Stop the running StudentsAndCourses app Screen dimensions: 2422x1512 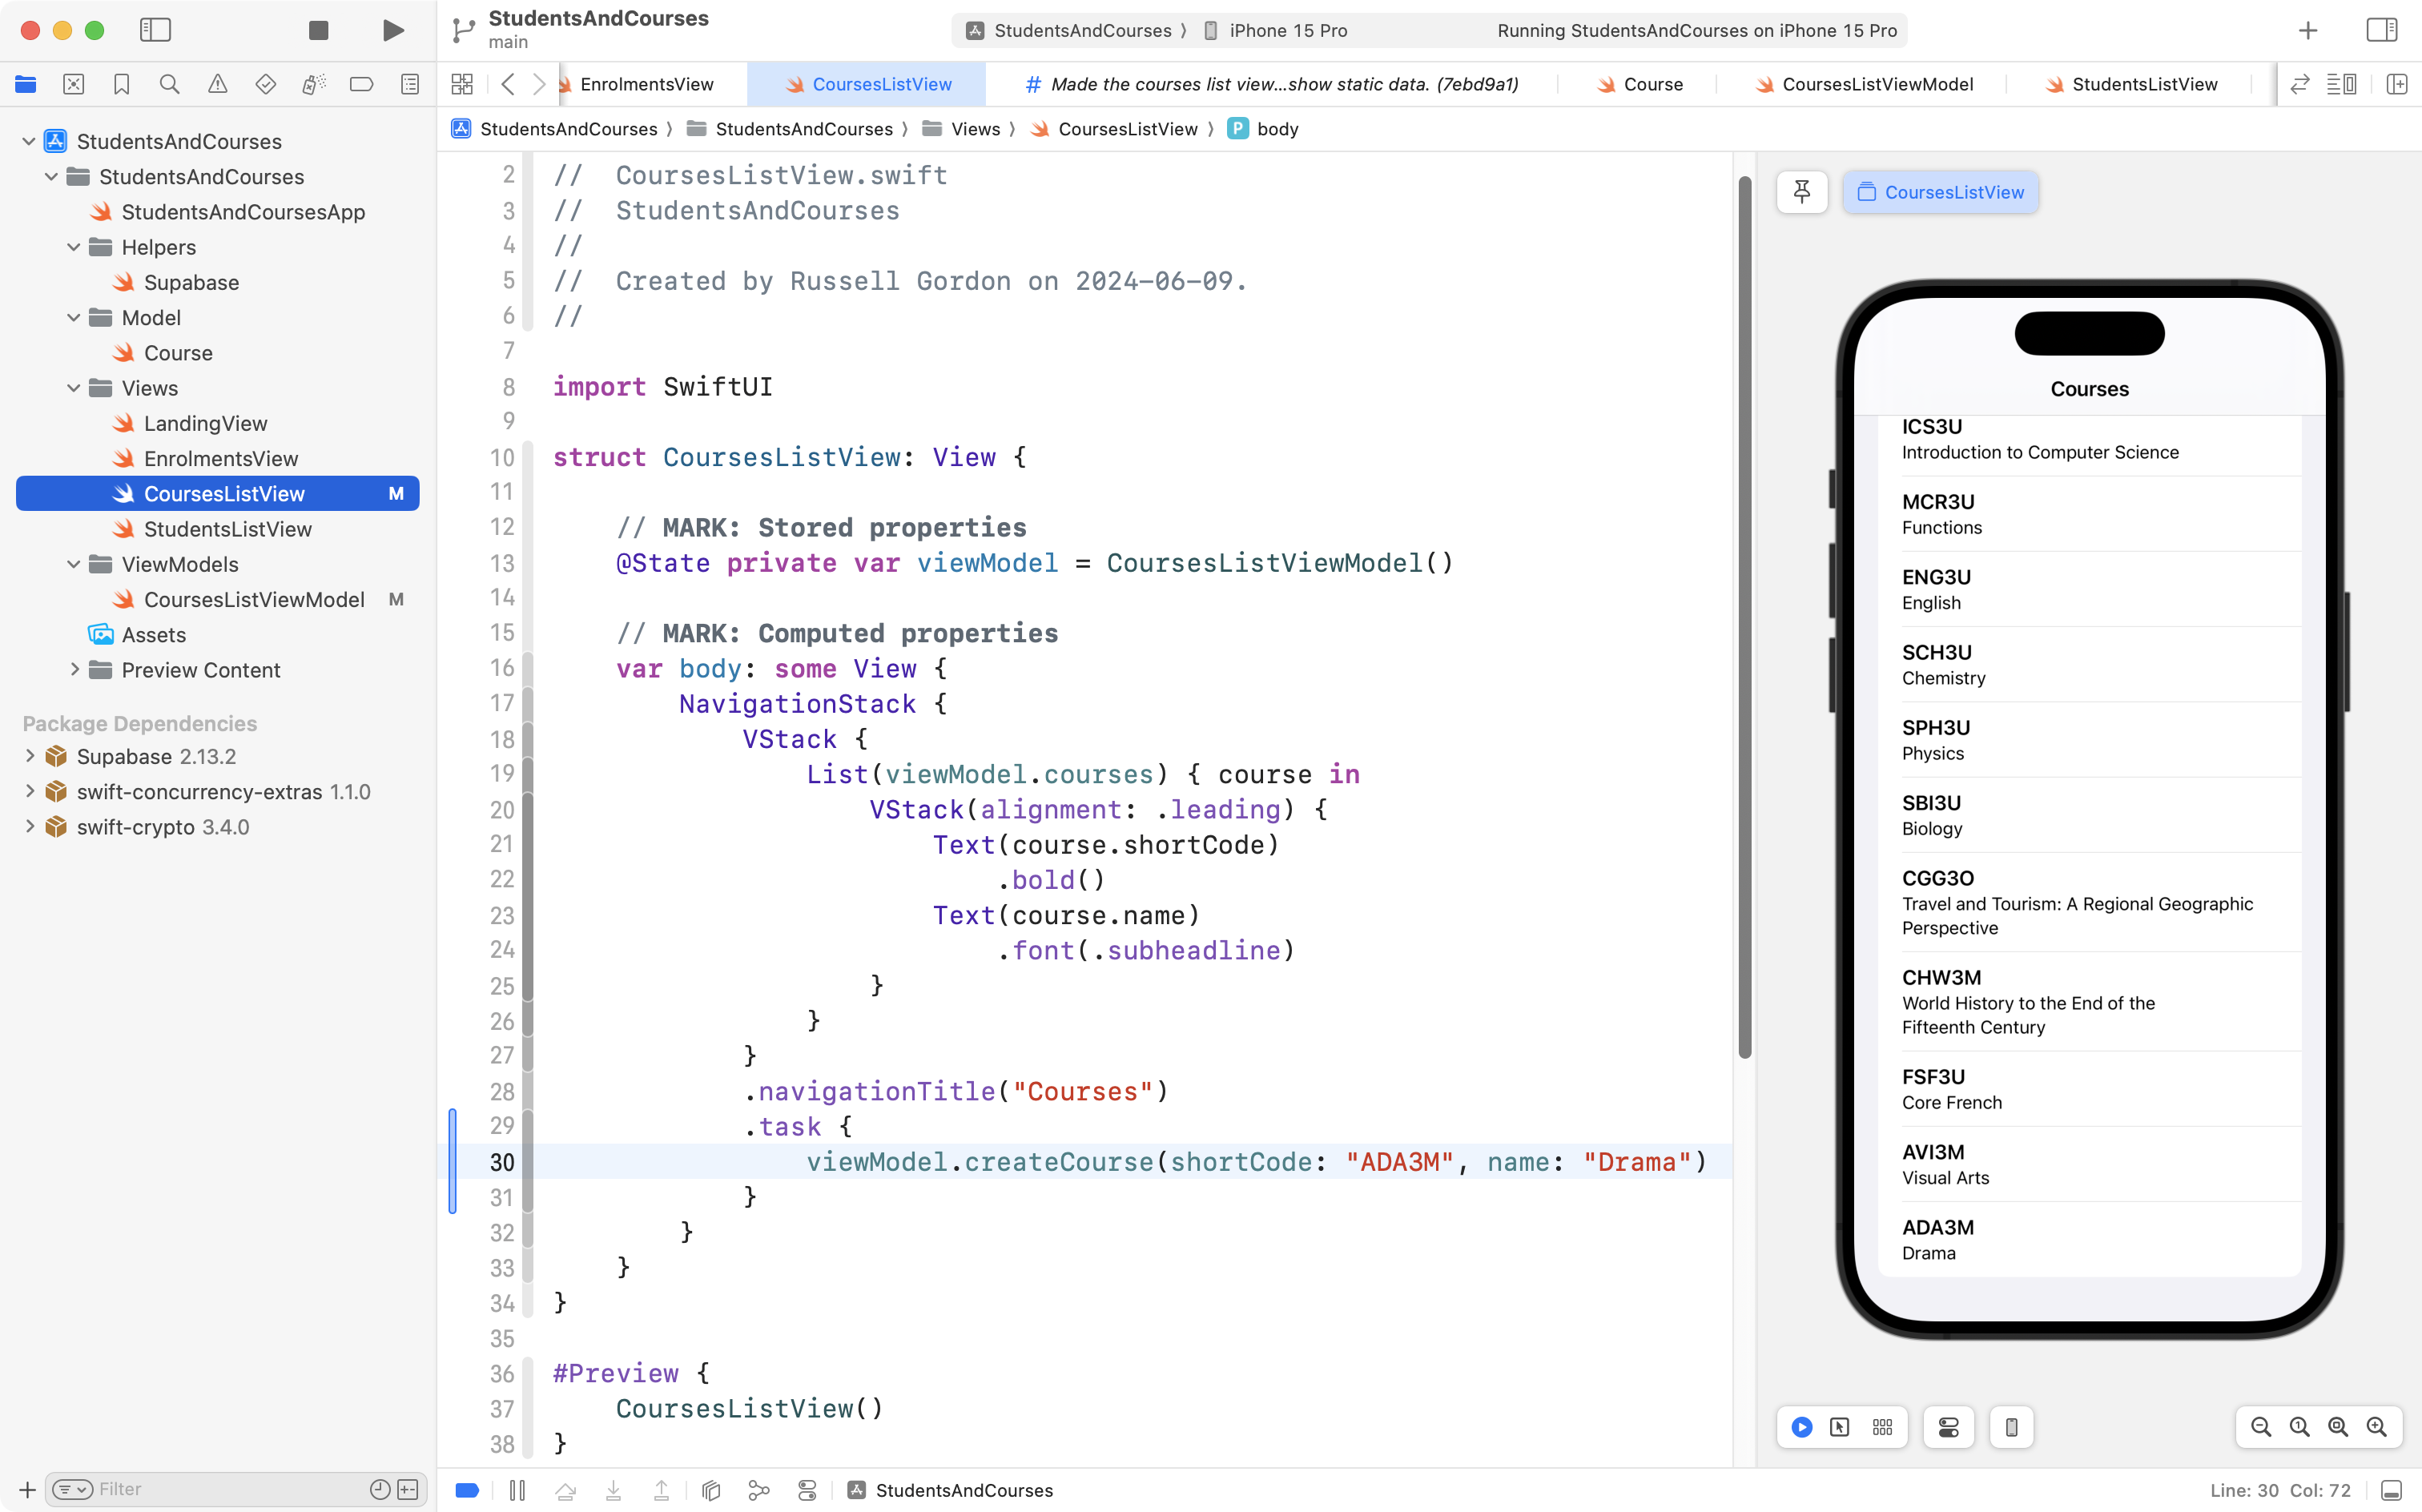[318, 30]
